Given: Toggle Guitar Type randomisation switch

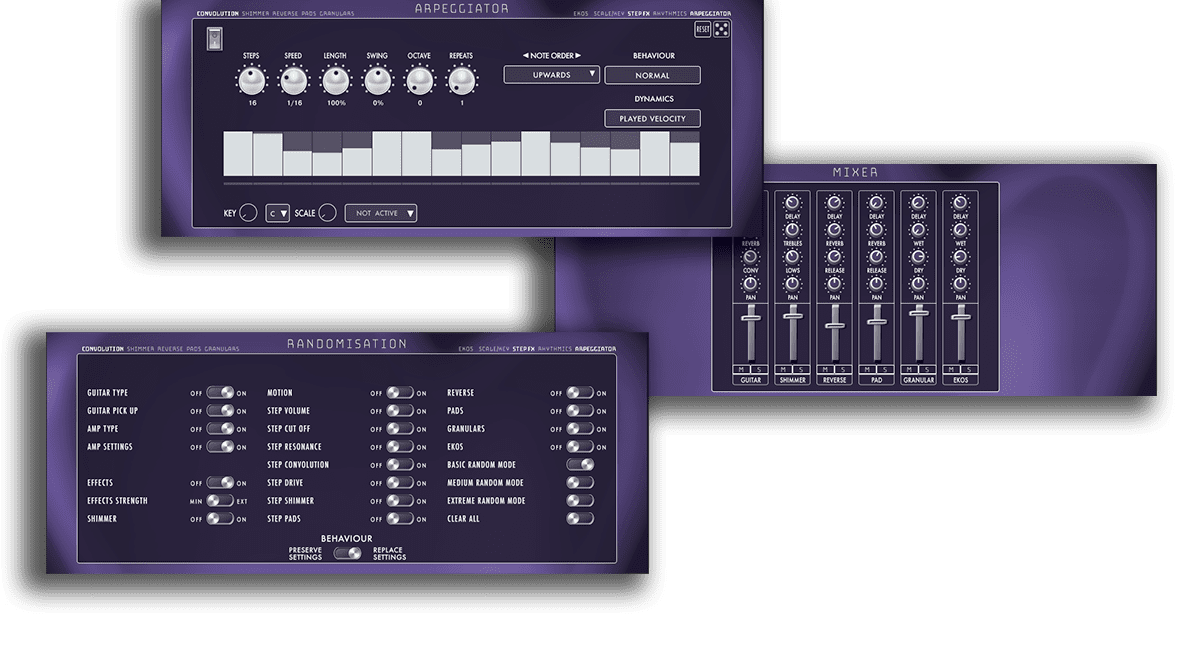Looking at the screenshot, I should pyautogui.click(x=220, y=393).
